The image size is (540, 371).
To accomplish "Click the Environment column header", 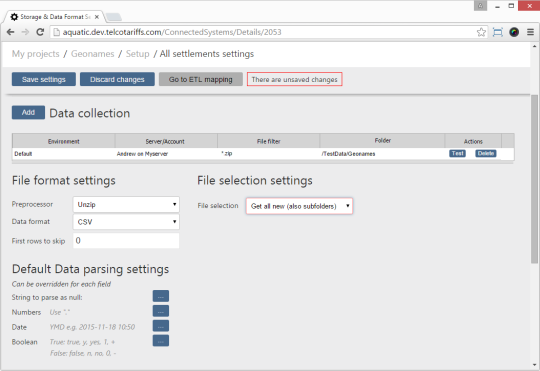I will click(64, 141).
